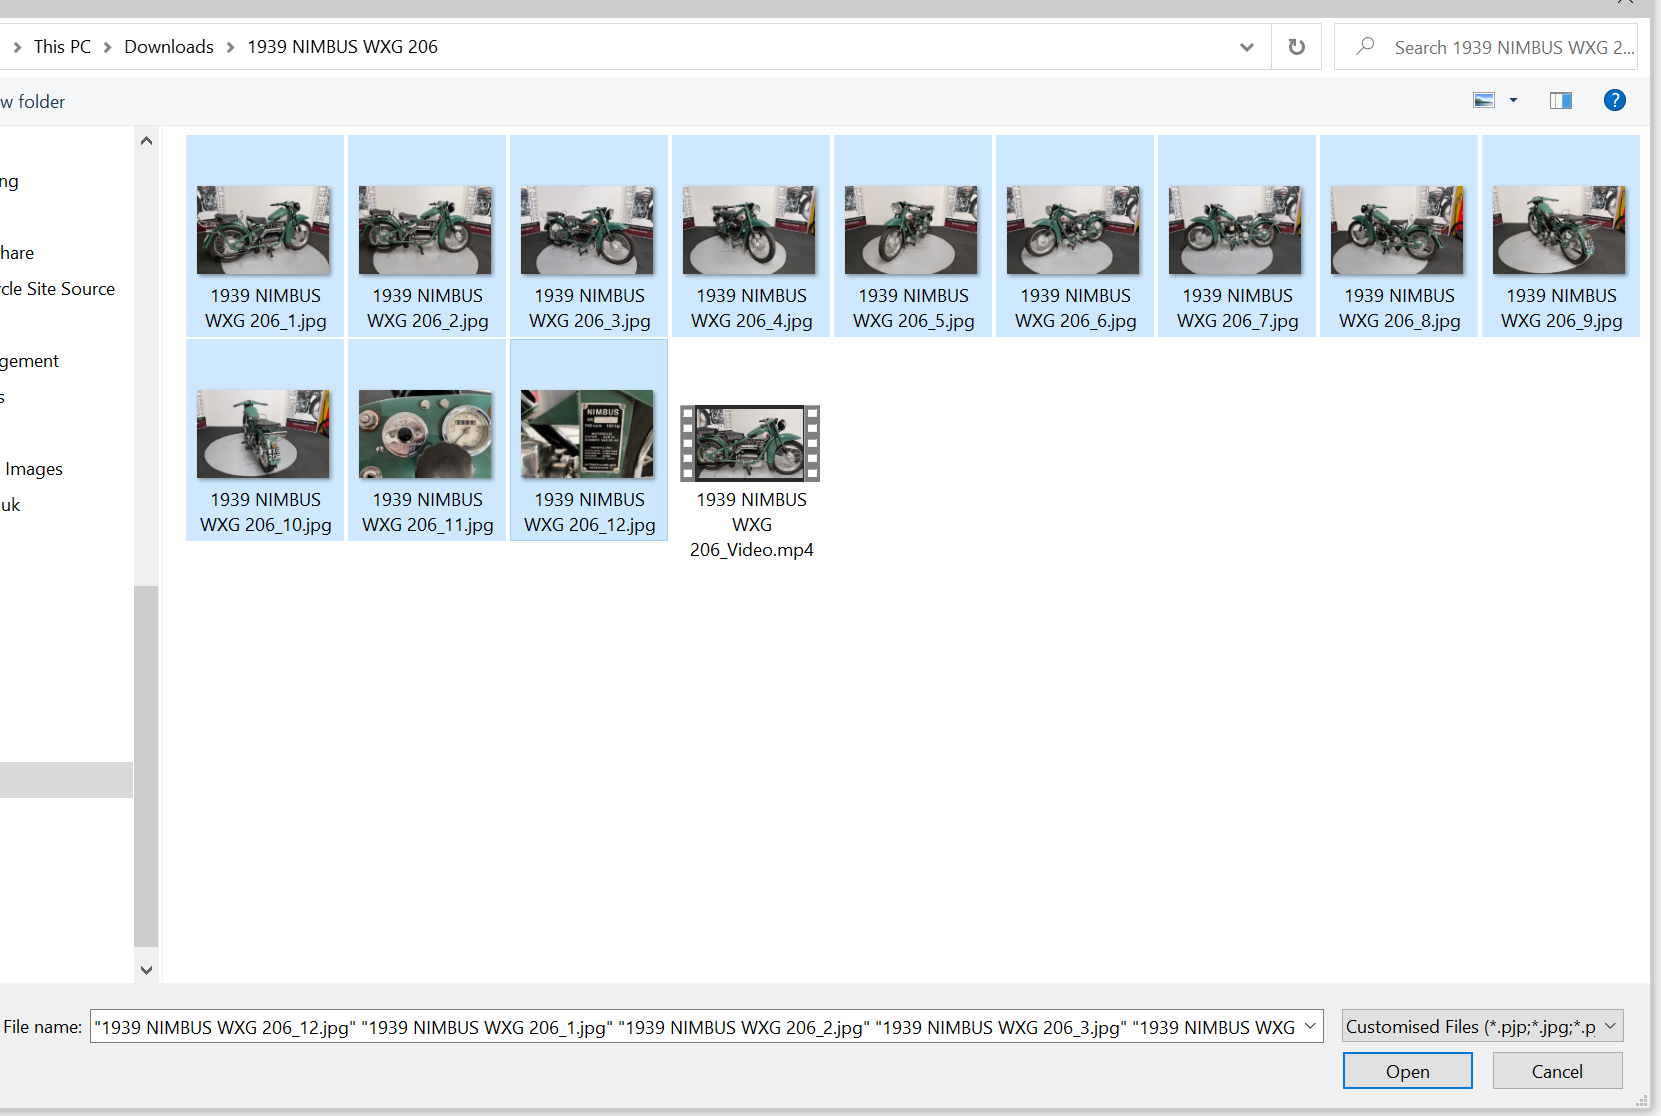
Task: Open the view options dropdown arrow
Action: [x=1513, y=100]
